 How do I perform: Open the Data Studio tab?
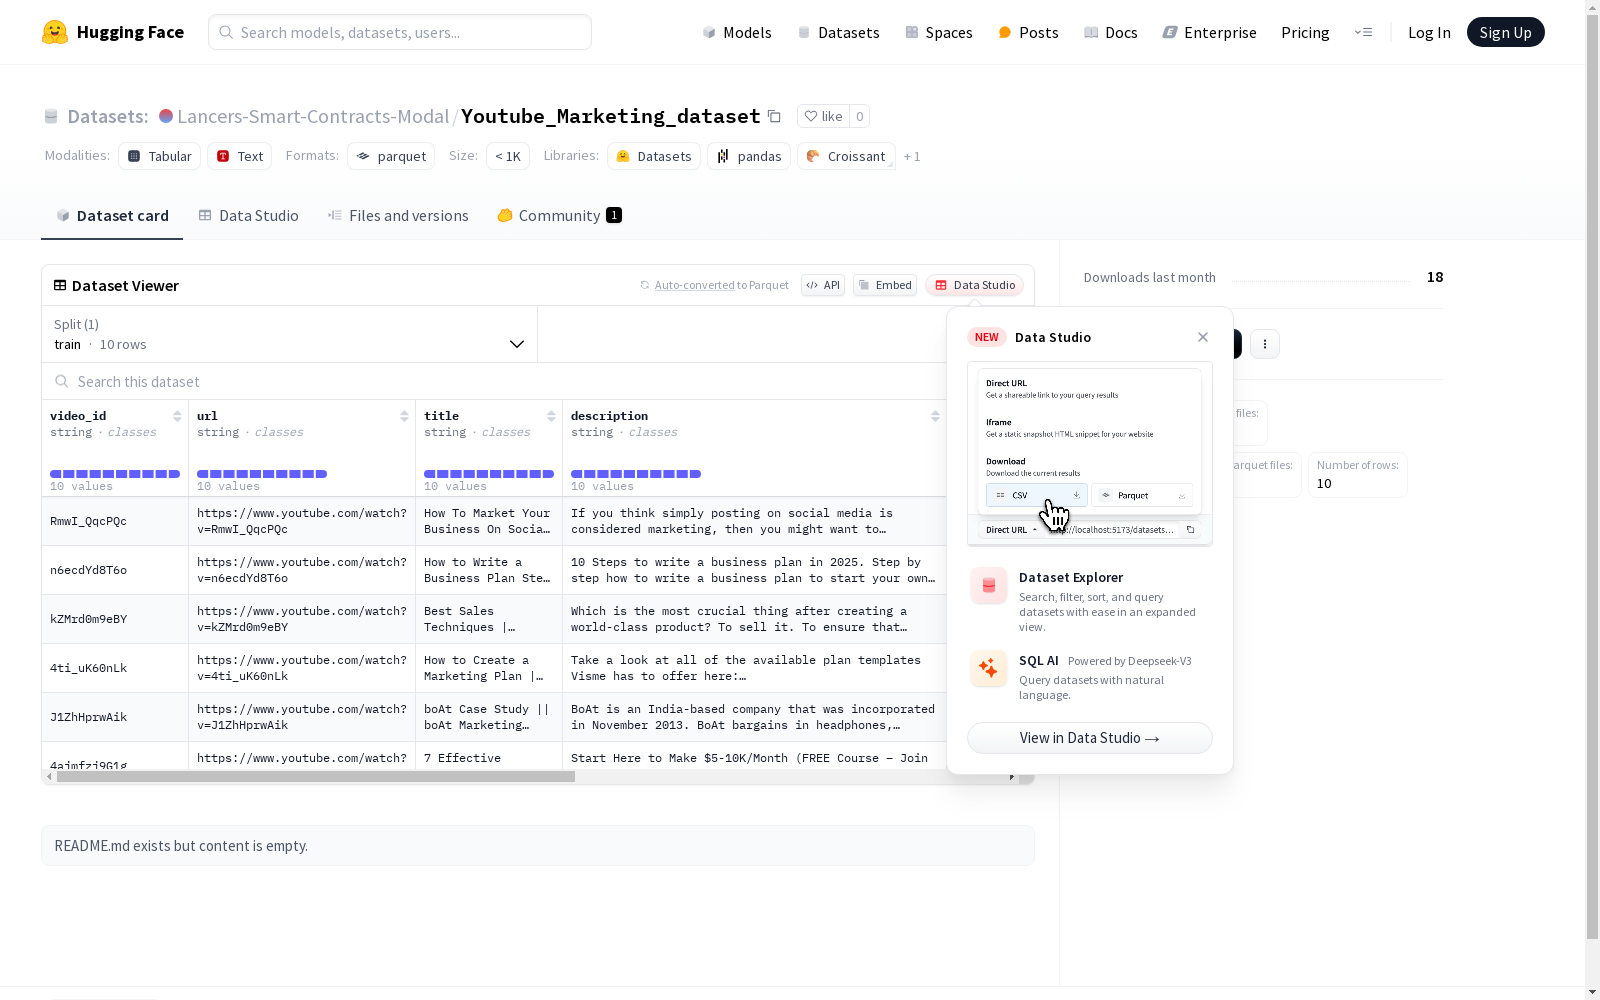pos(248,216)
